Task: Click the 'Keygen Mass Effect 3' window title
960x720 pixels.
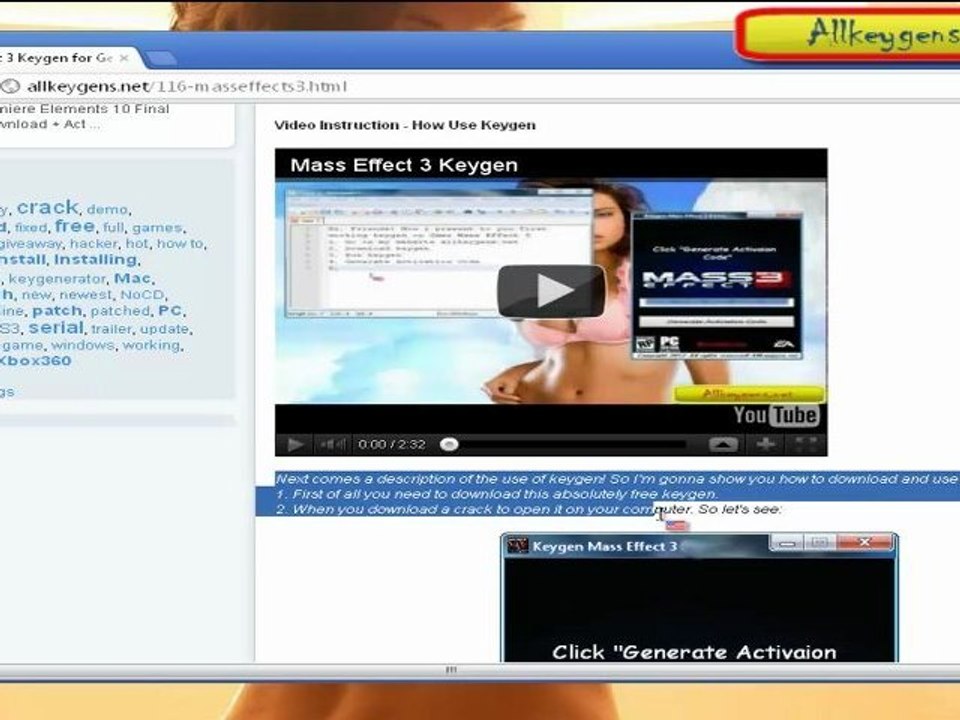Action: click(604, 546)
